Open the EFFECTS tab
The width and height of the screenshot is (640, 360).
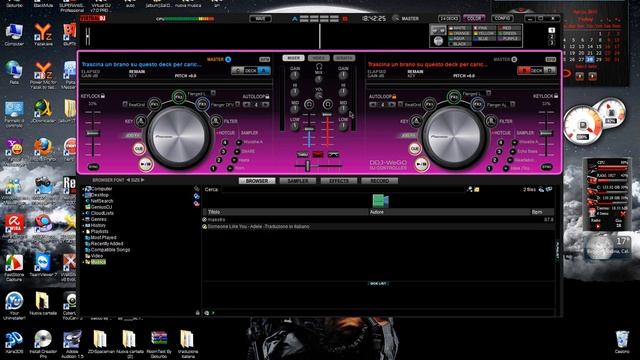(x=339, y=180)
